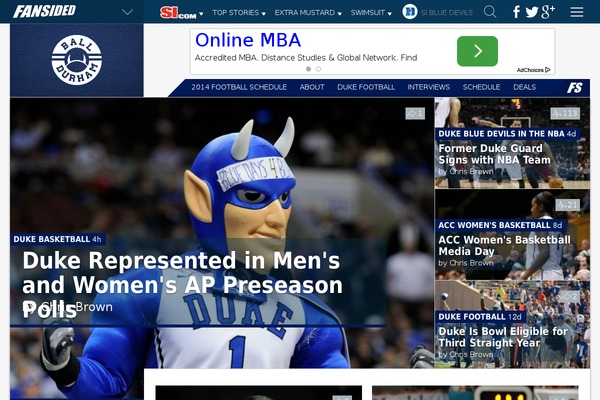Open Duke Represented in AP Preseason Polls headline

182,284
